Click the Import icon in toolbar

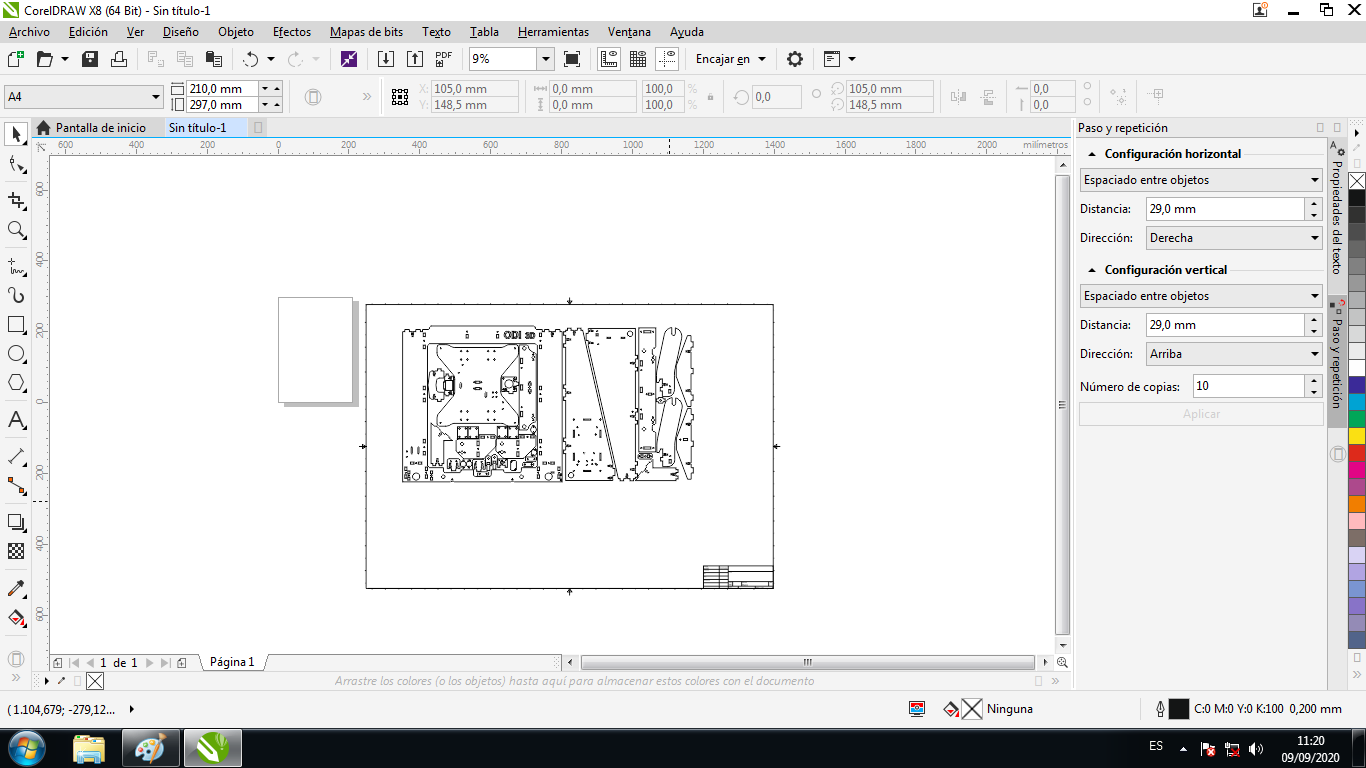coord(386,59)
